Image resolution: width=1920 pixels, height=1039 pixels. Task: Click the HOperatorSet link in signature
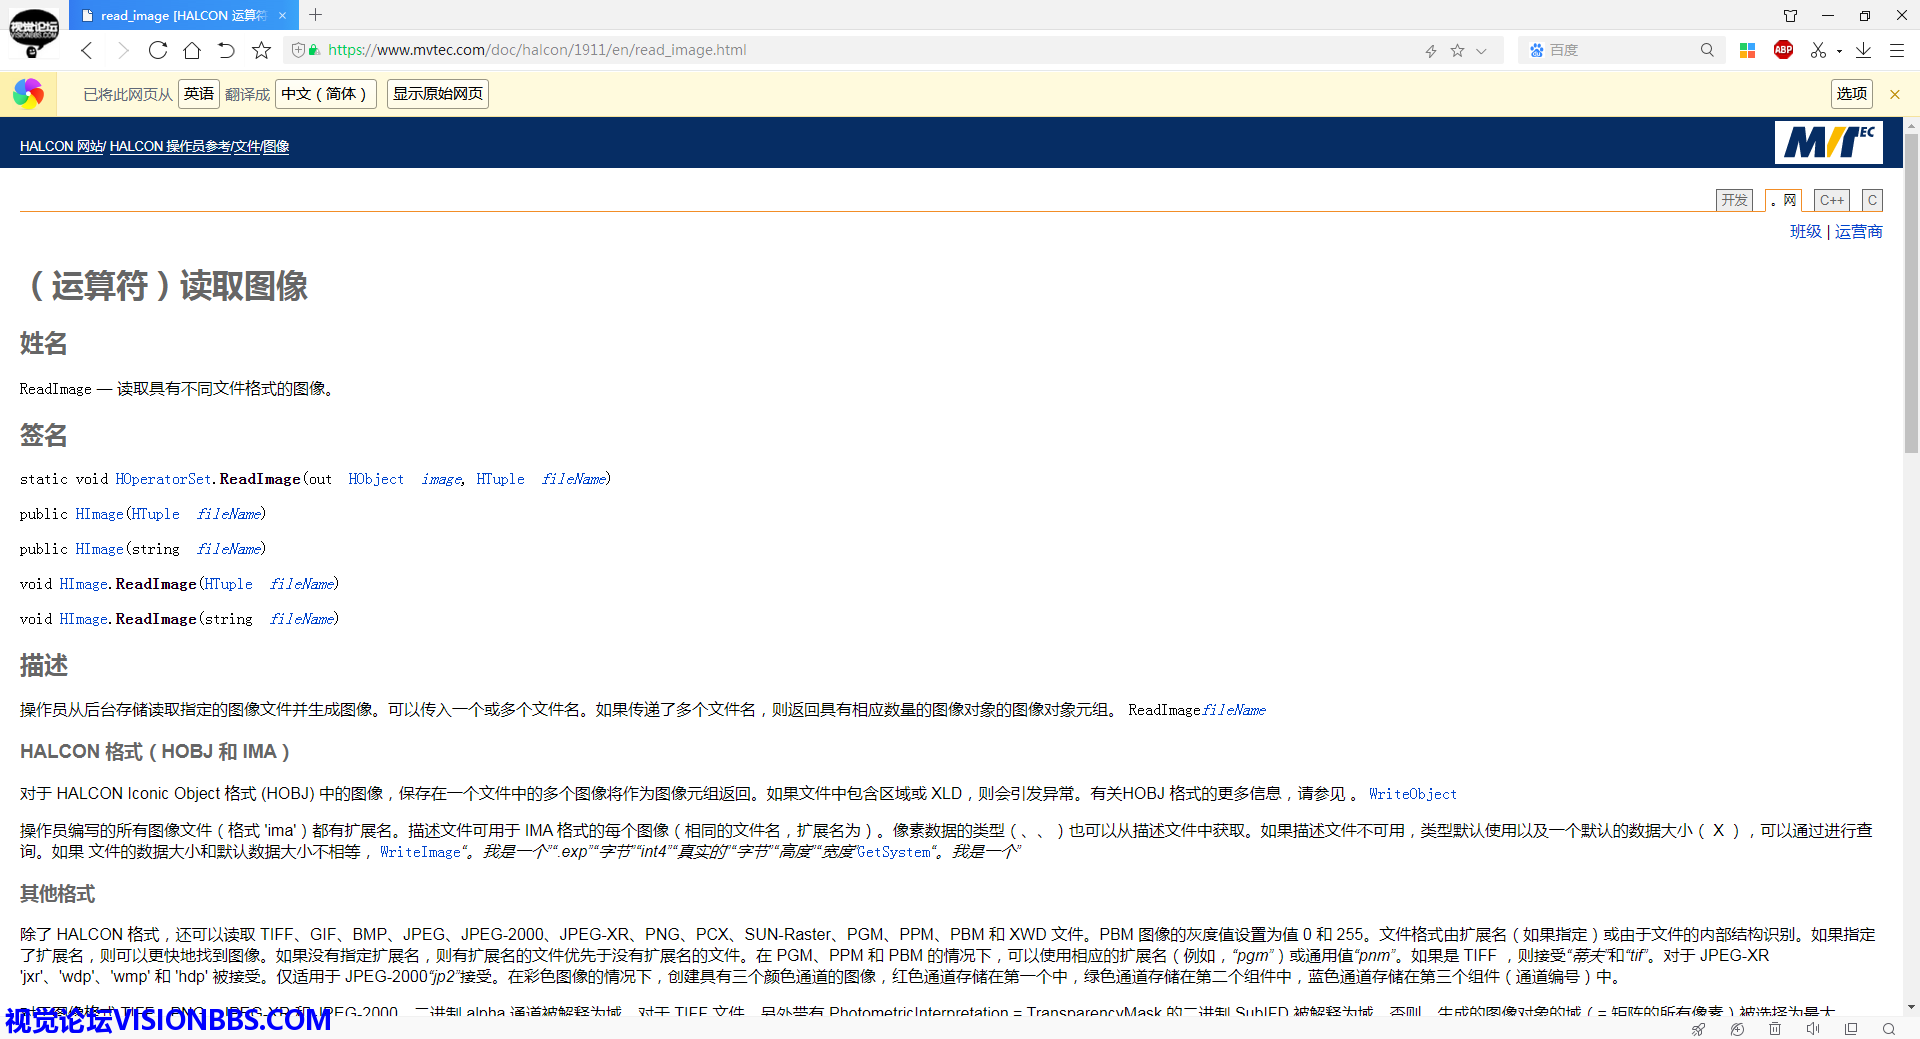click(x=164, y=479)
